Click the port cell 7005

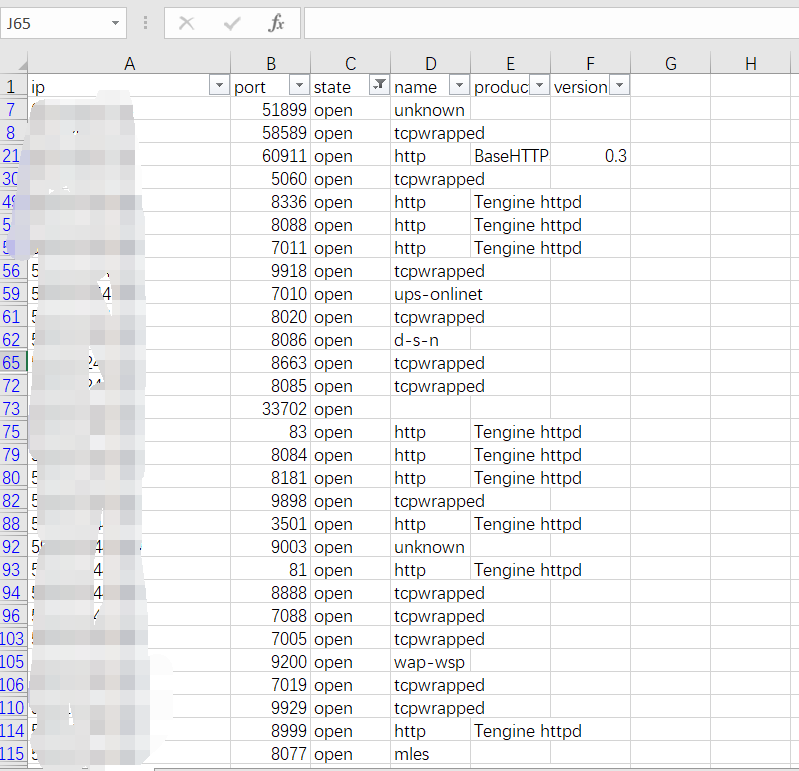(x=271, y=639)
